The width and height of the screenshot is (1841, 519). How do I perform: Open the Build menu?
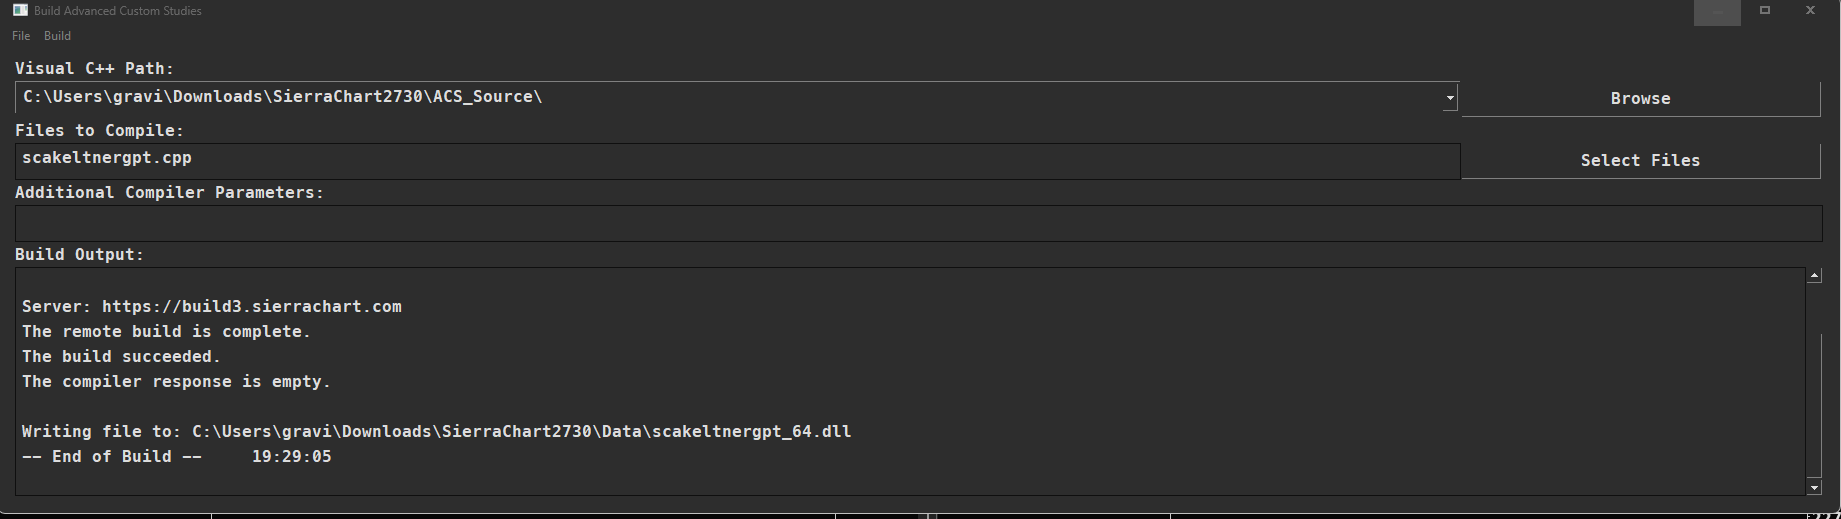57,36
